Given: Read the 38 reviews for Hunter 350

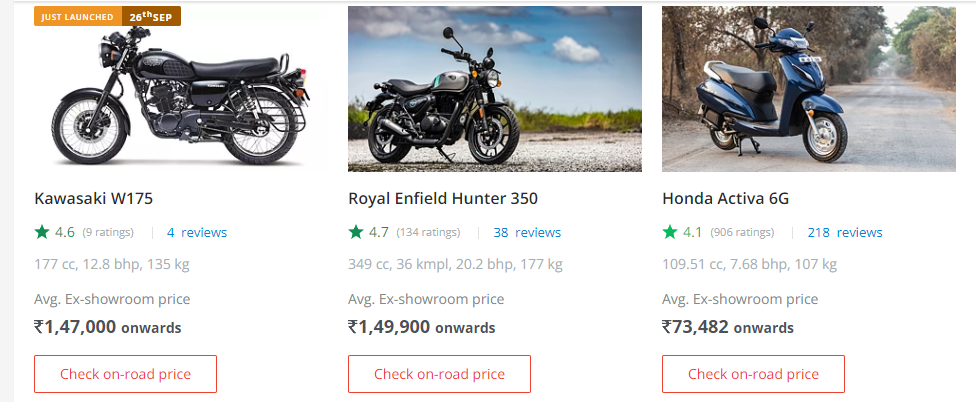Looking at the screenshot, I should pos(526,232).
